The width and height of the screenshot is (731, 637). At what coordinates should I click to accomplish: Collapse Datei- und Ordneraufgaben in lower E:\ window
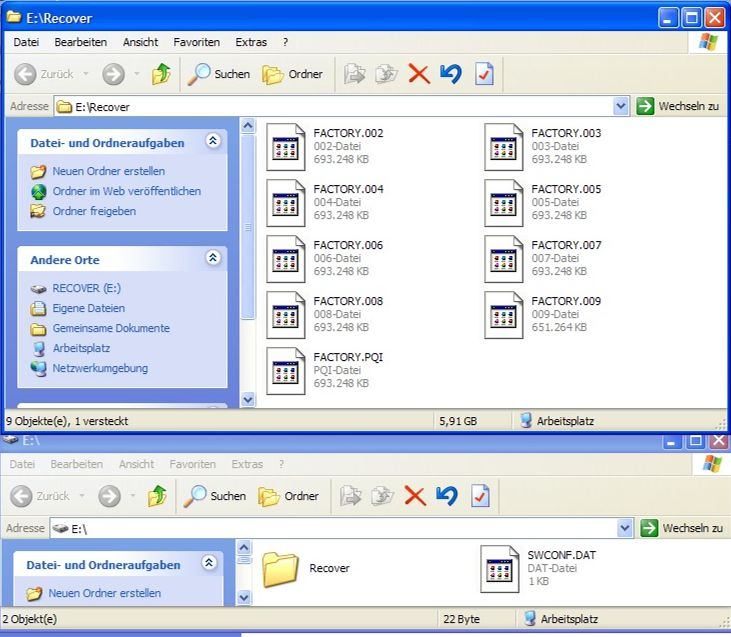point(209,562)
